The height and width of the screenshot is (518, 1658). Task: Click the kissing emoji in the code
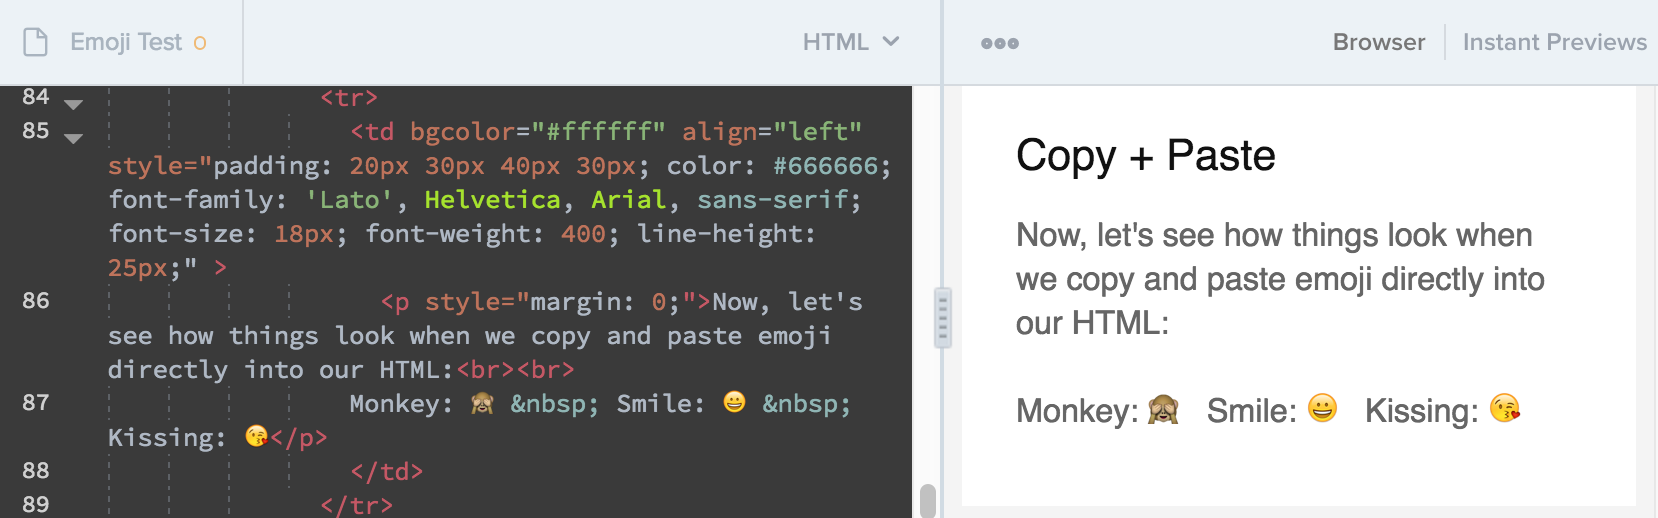pos(257,436)
